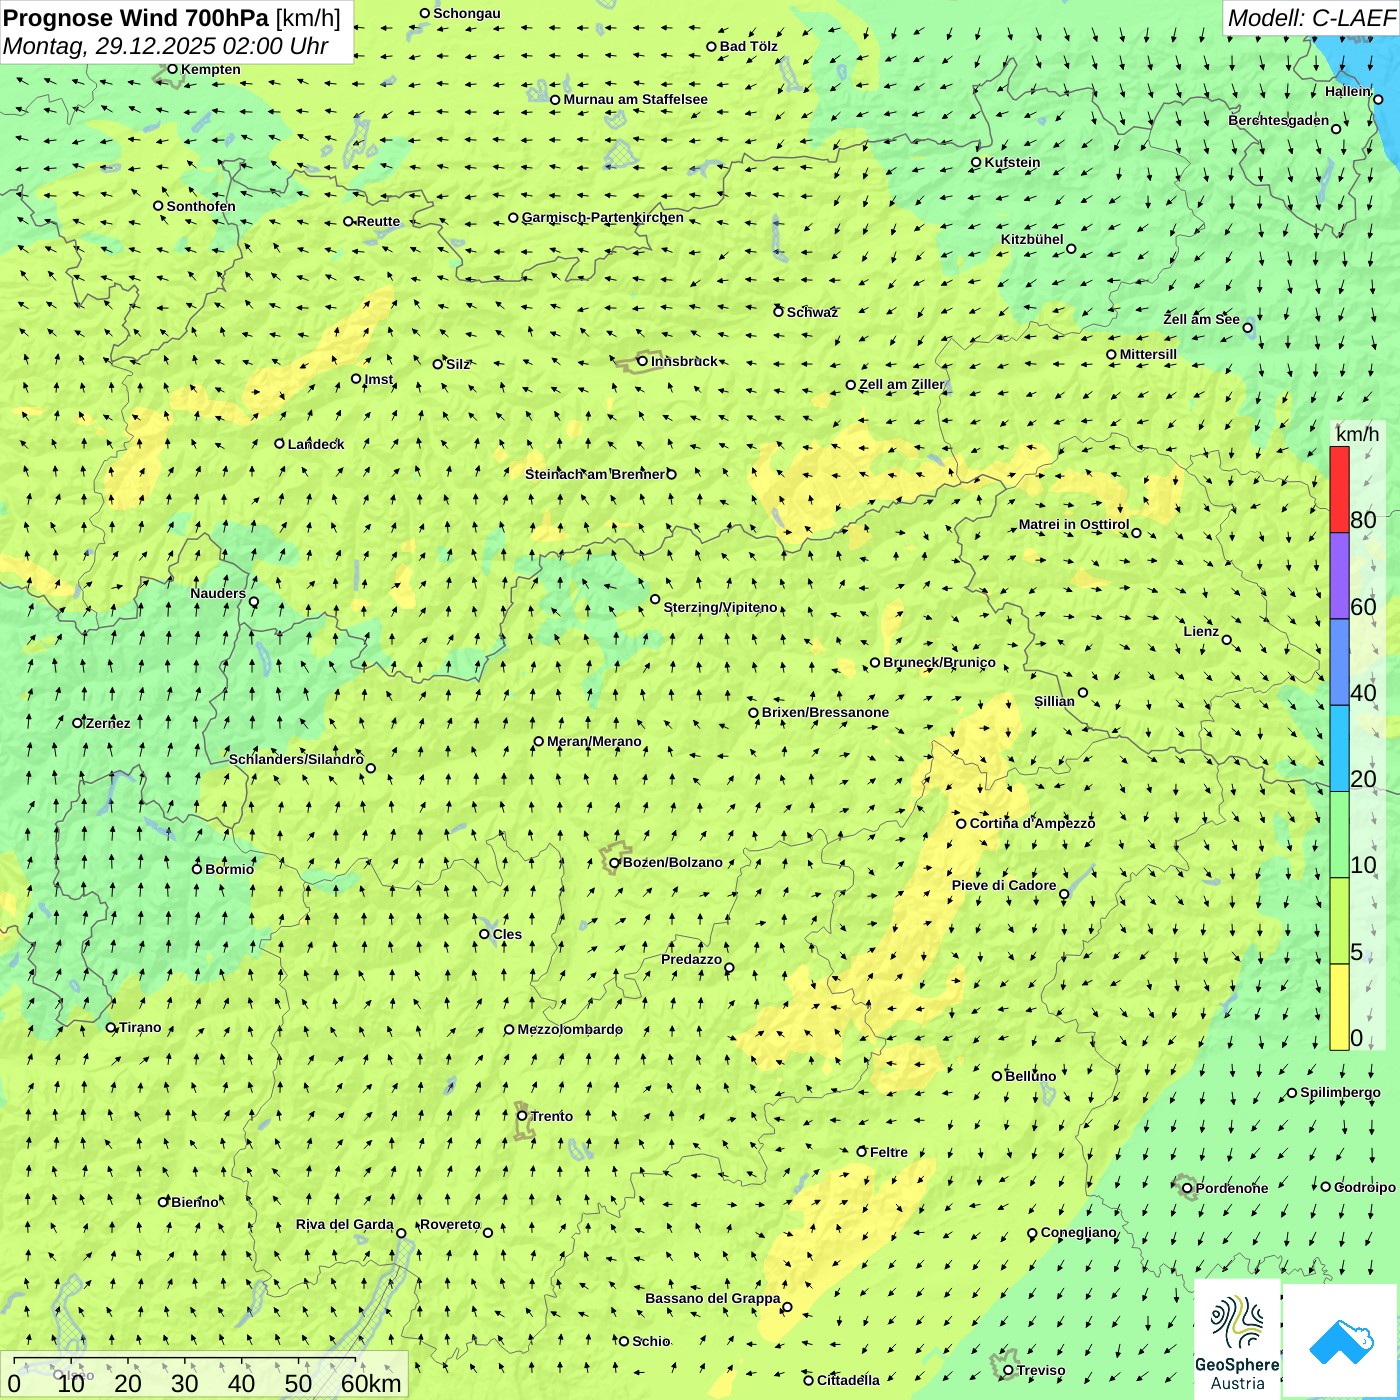Click the 'Mittersill' label
The width and height of the screenshot is (1400, 1400).
[x=1148, y=354]
